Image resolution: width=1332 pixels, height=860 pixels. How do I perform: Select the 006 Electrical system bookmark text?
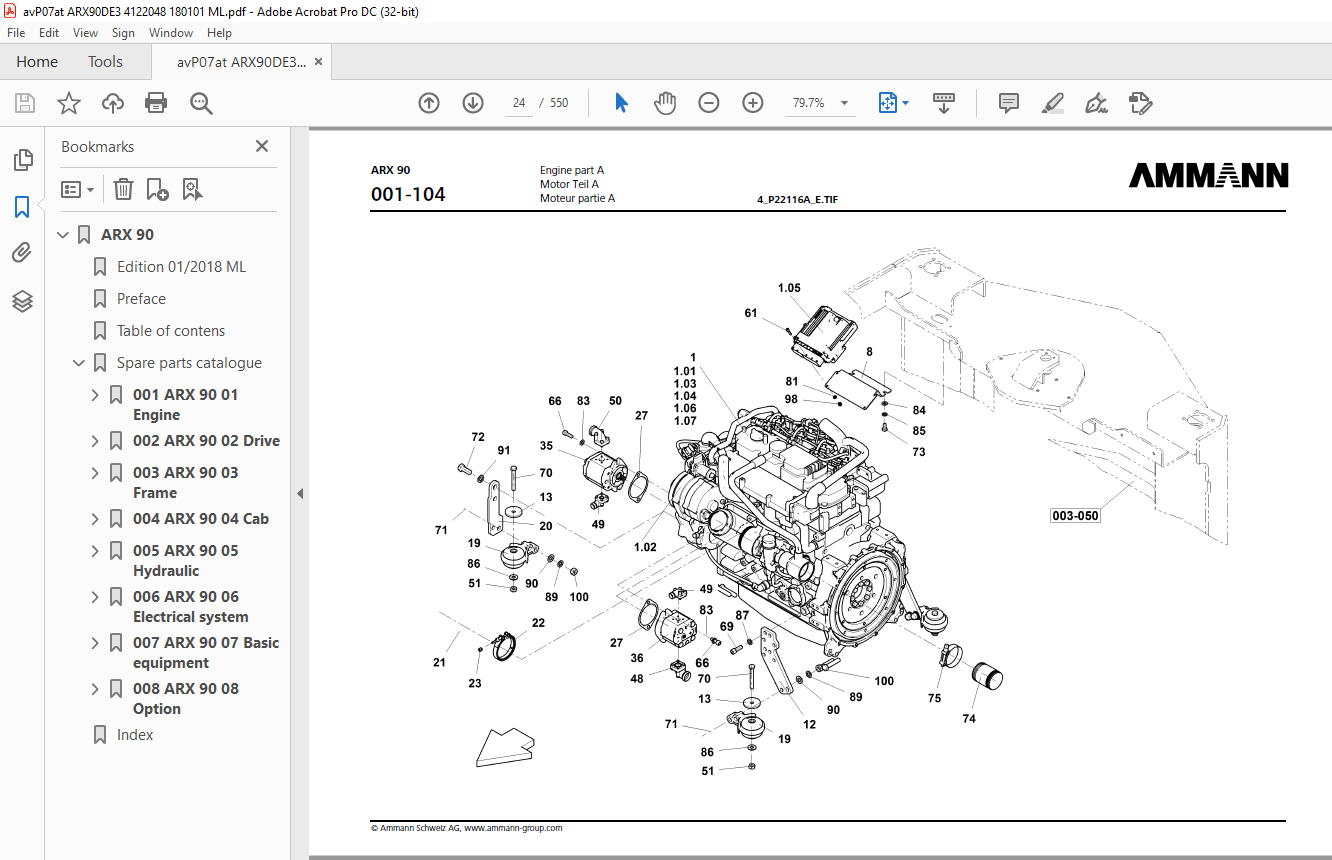point(191,607)
